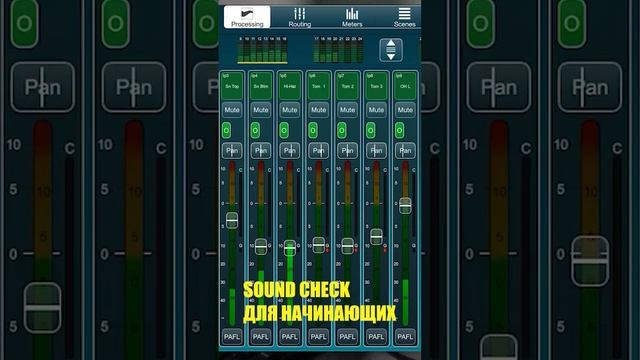Open Pan control for Tom 1

318,151
